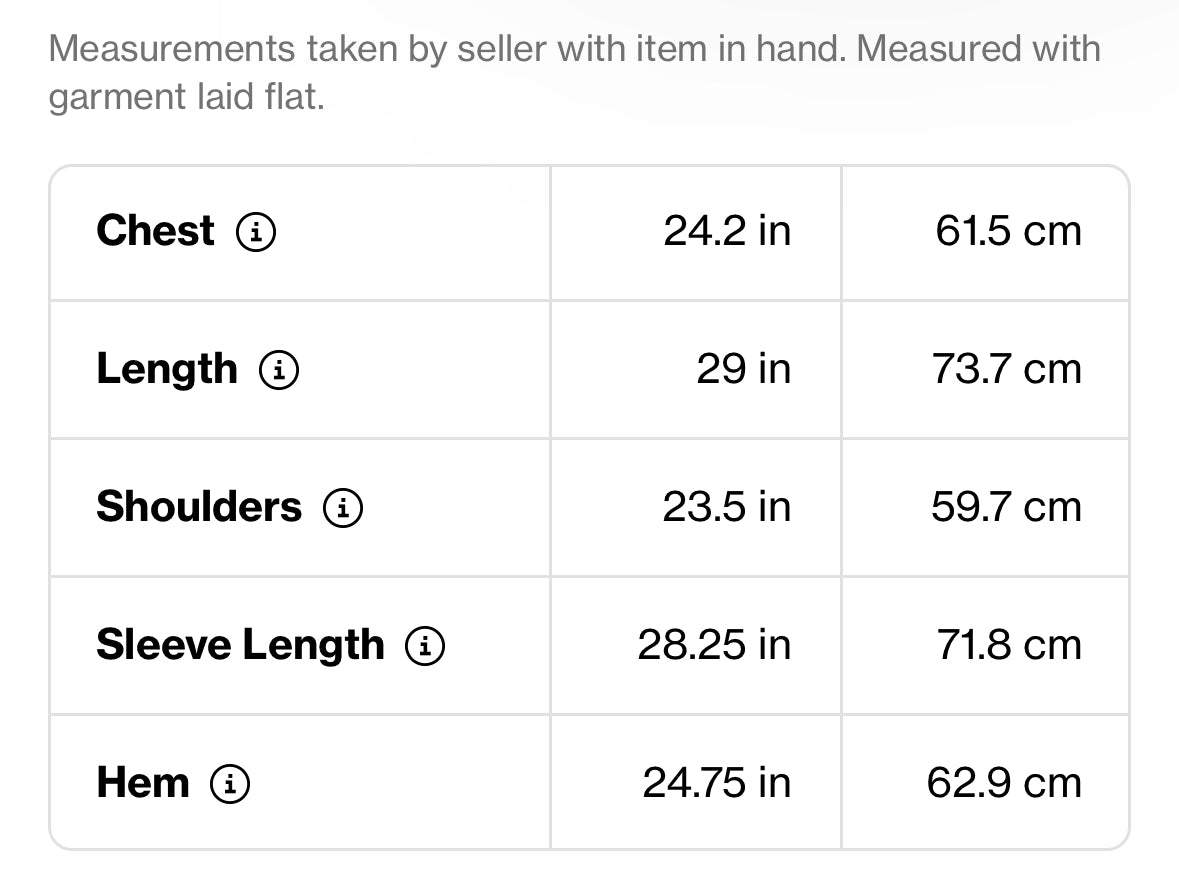This screenshot has width=1179, height=889.
Task: Select the Length row label
Action: point(167,369)
